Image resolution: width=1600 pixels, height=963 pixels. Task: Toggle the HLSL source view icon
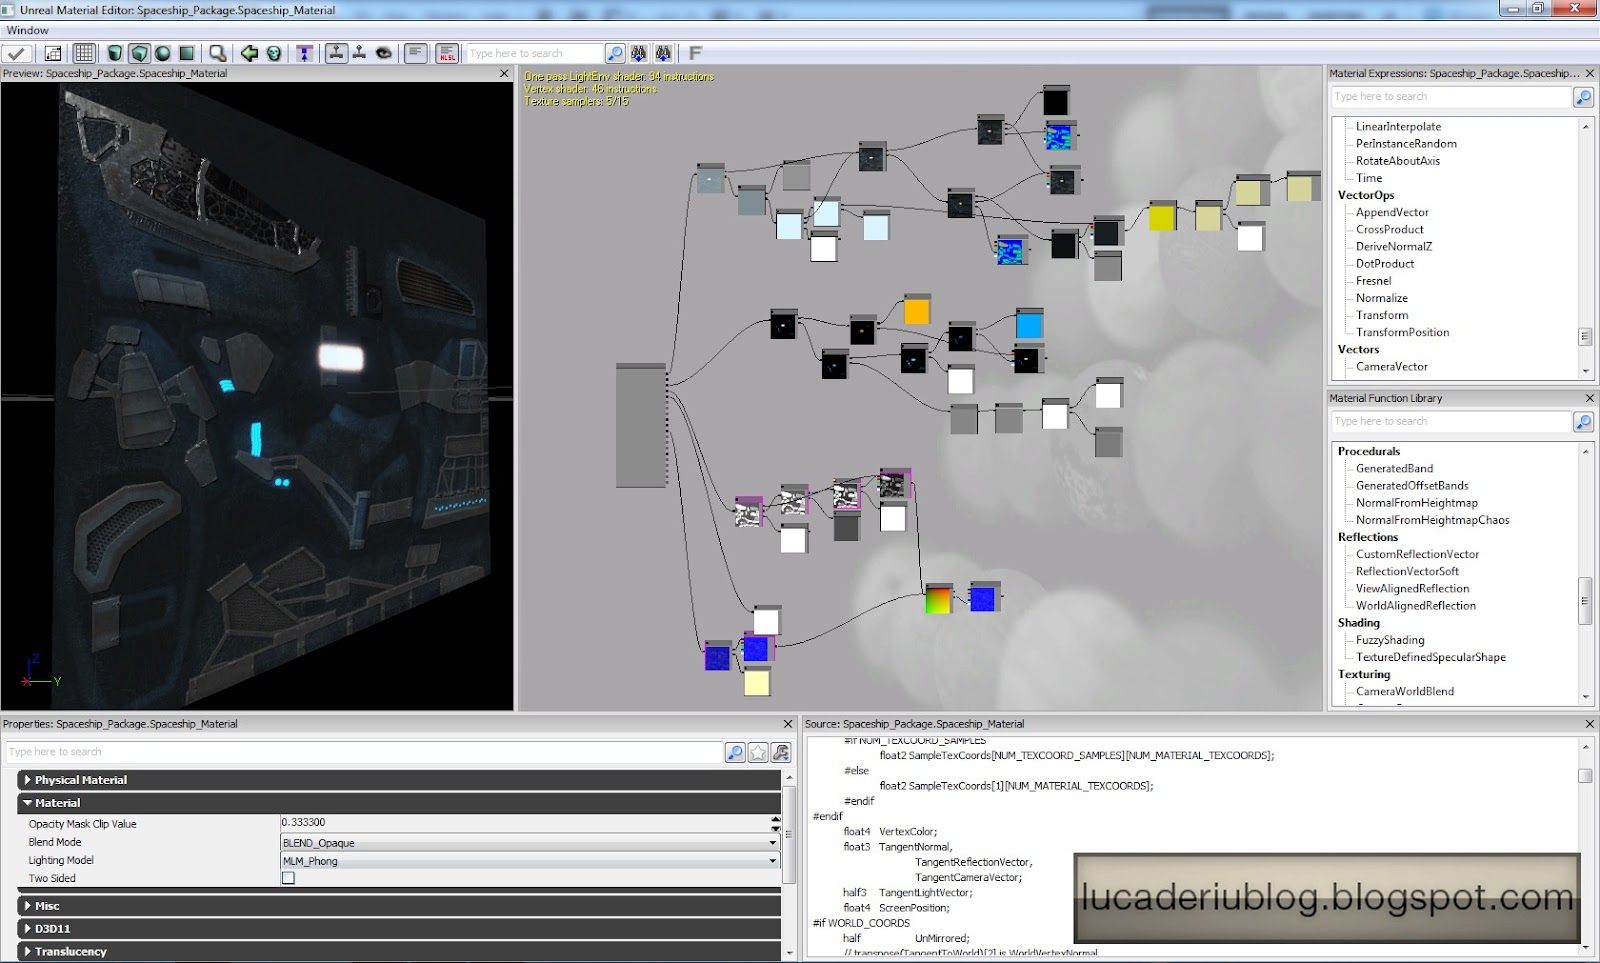coord(447,53)
